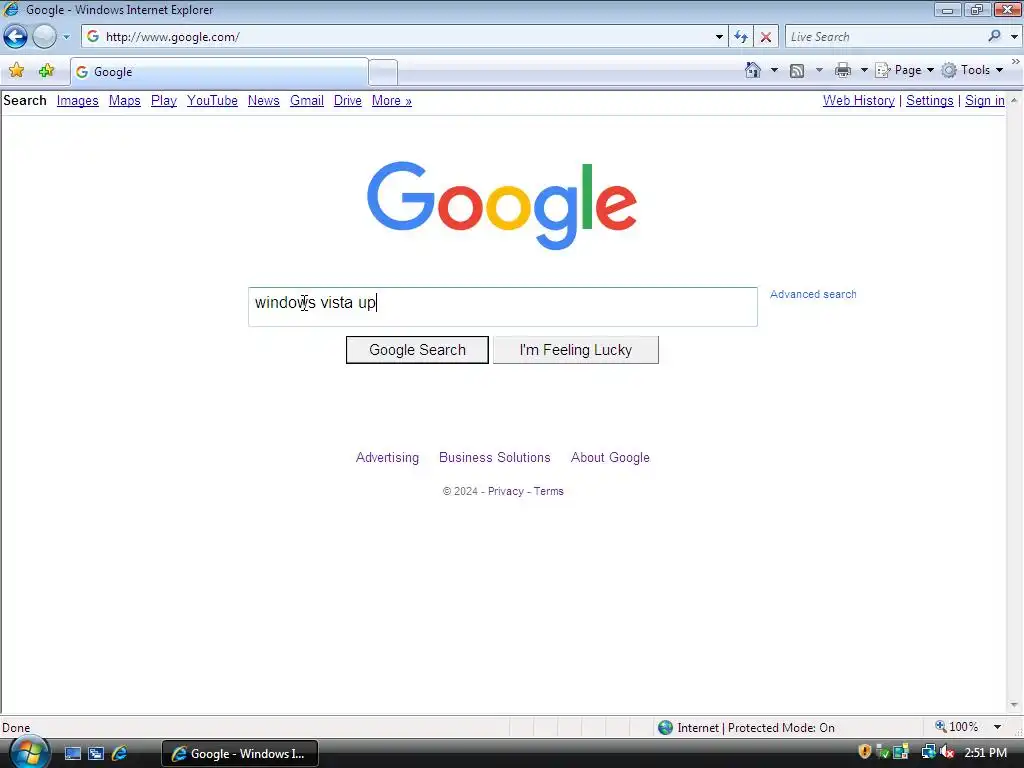Click the Windows Sidebar tray icon
Image resolution: width=1024 pixels, height=768 pixels.
pos(901,752)
